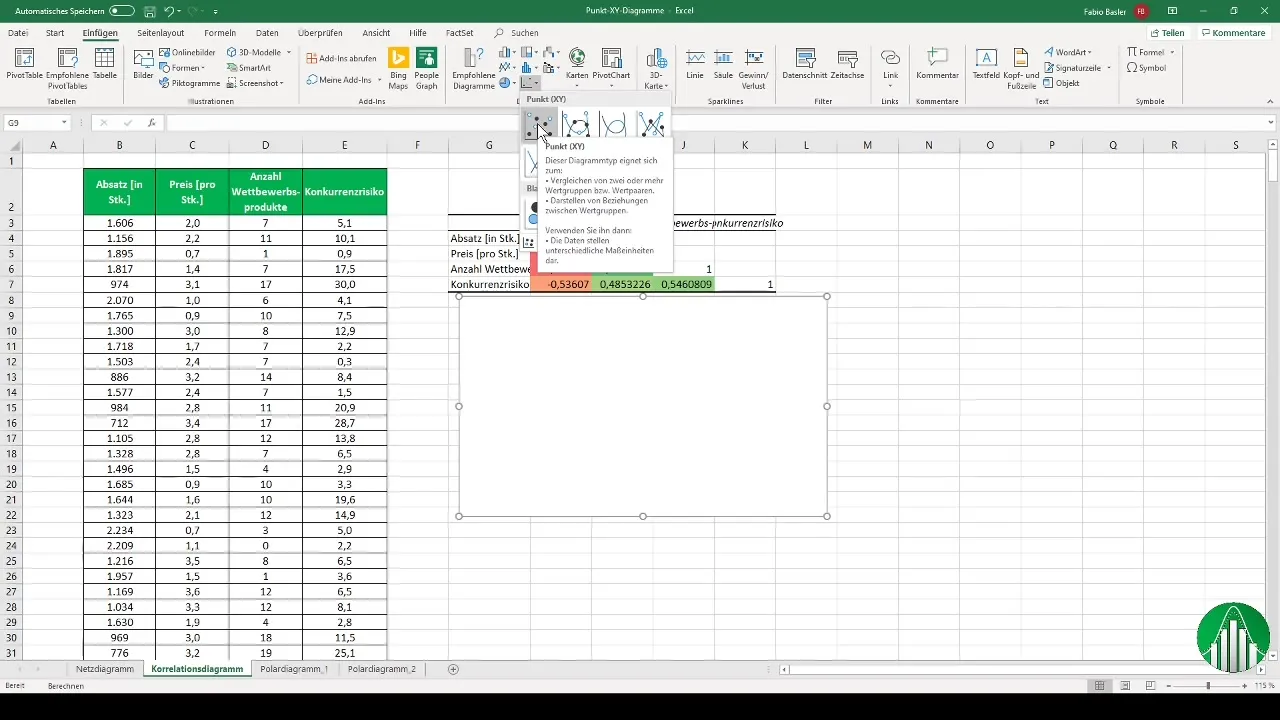This screenshot has width=1280, height=720.
Task: Toggle Automatisches Speichern switch
Action: coord(122,10)
